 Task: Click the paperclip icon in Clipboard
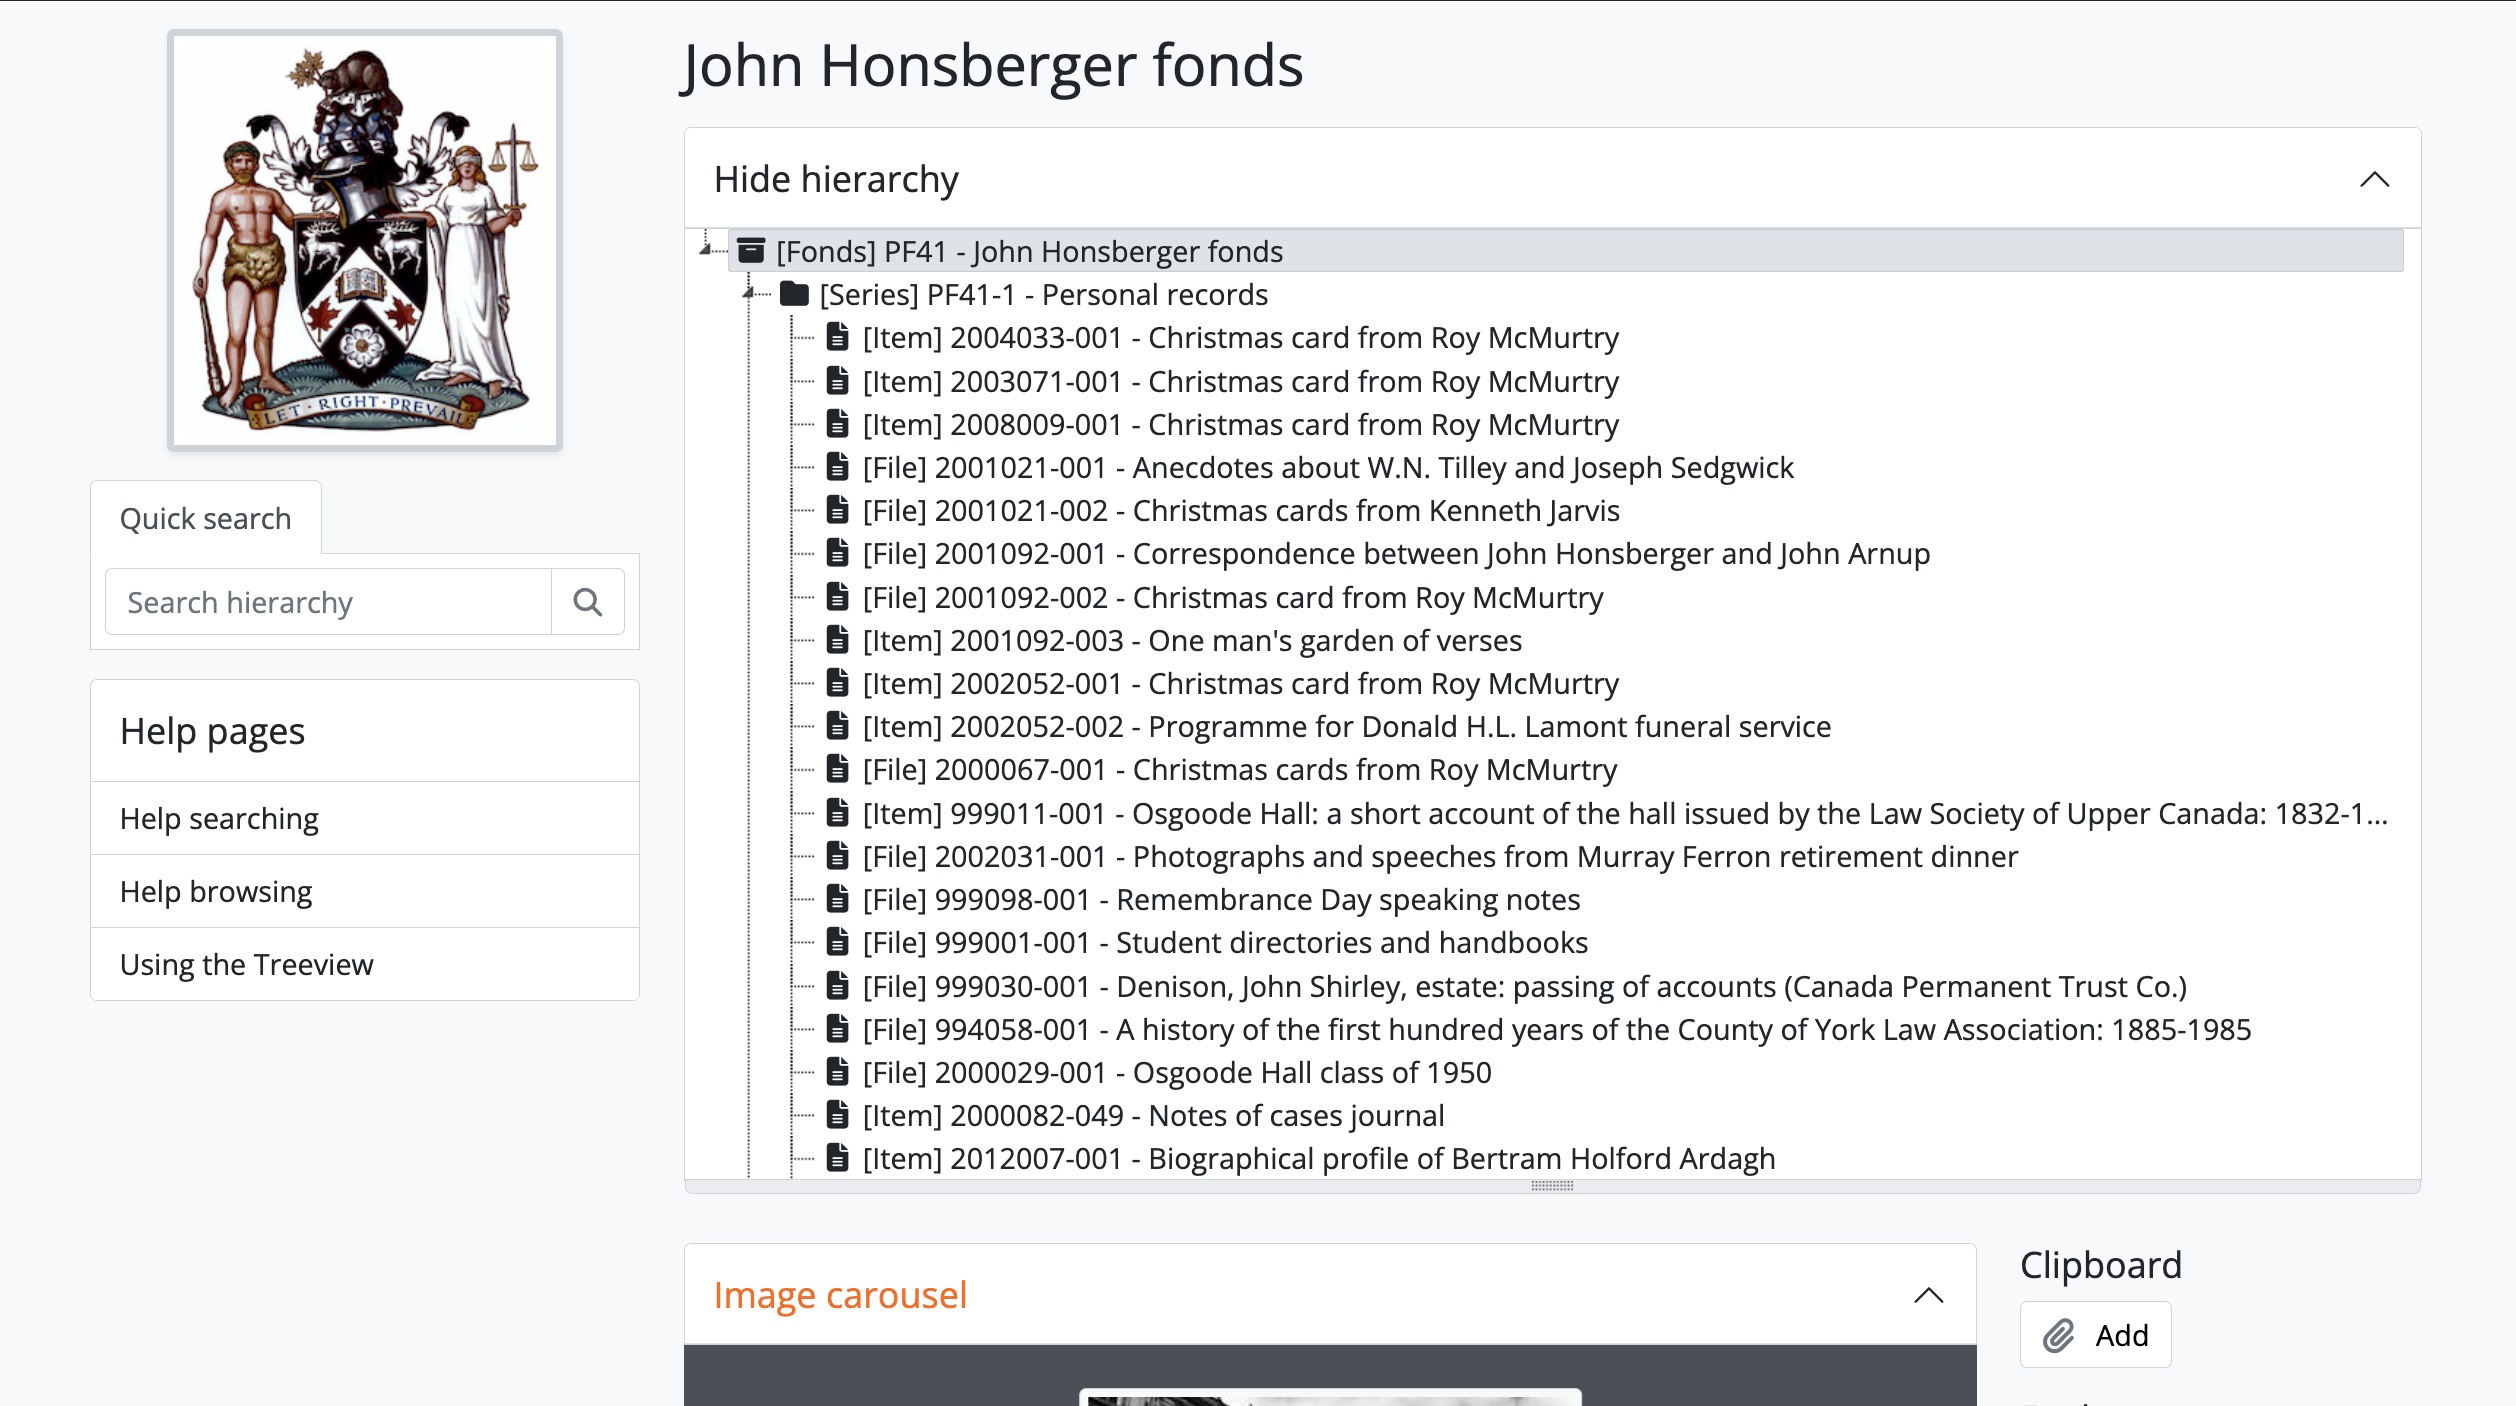(x=2059, y=1335)
